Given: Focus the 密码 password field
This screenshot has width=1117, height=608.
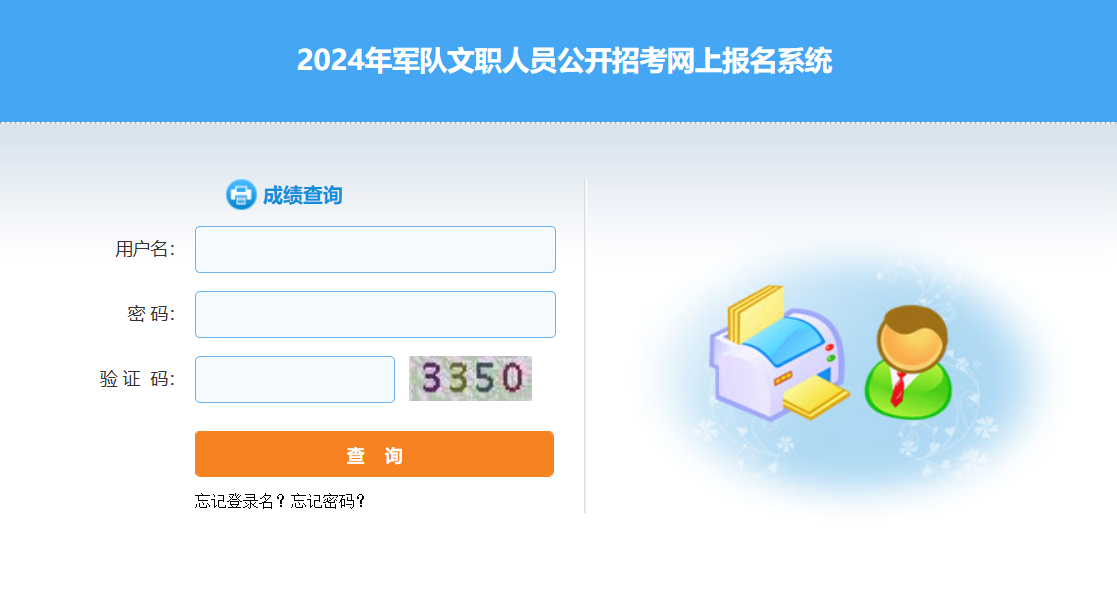Looking at the screenshot, I should point(375,314).
